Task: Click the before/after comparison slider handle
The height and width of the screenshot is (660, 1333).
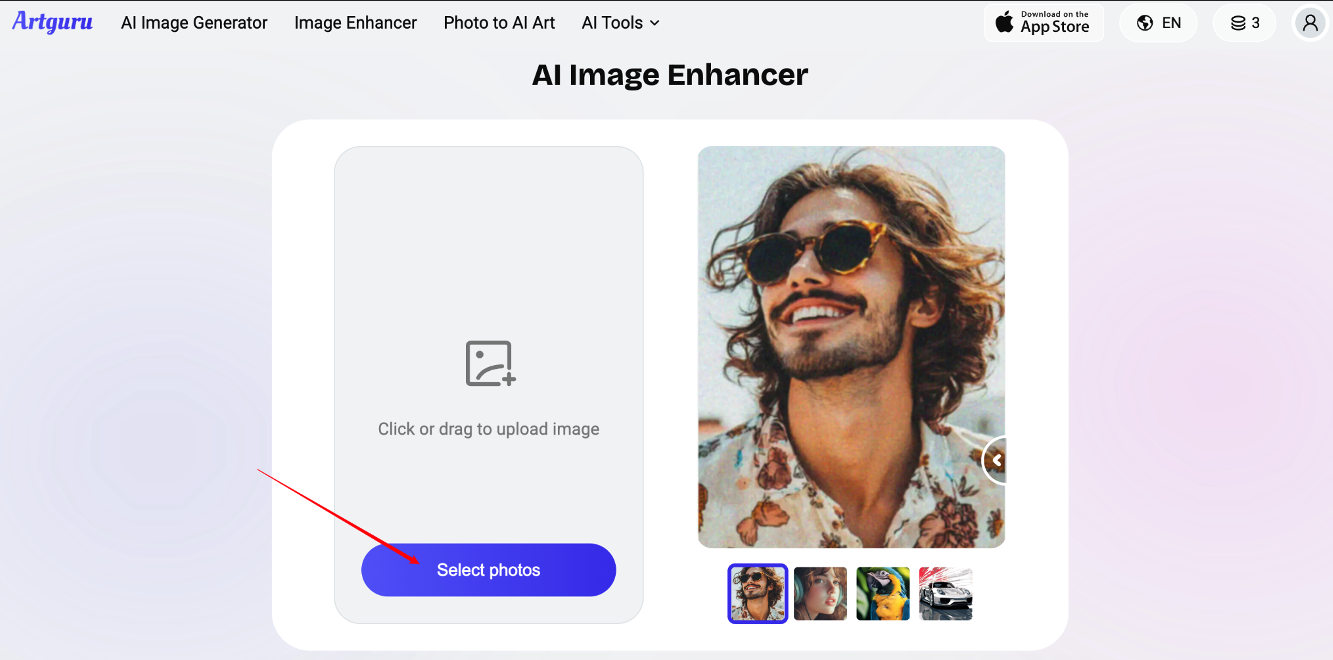Action: (x=995, y=461)
